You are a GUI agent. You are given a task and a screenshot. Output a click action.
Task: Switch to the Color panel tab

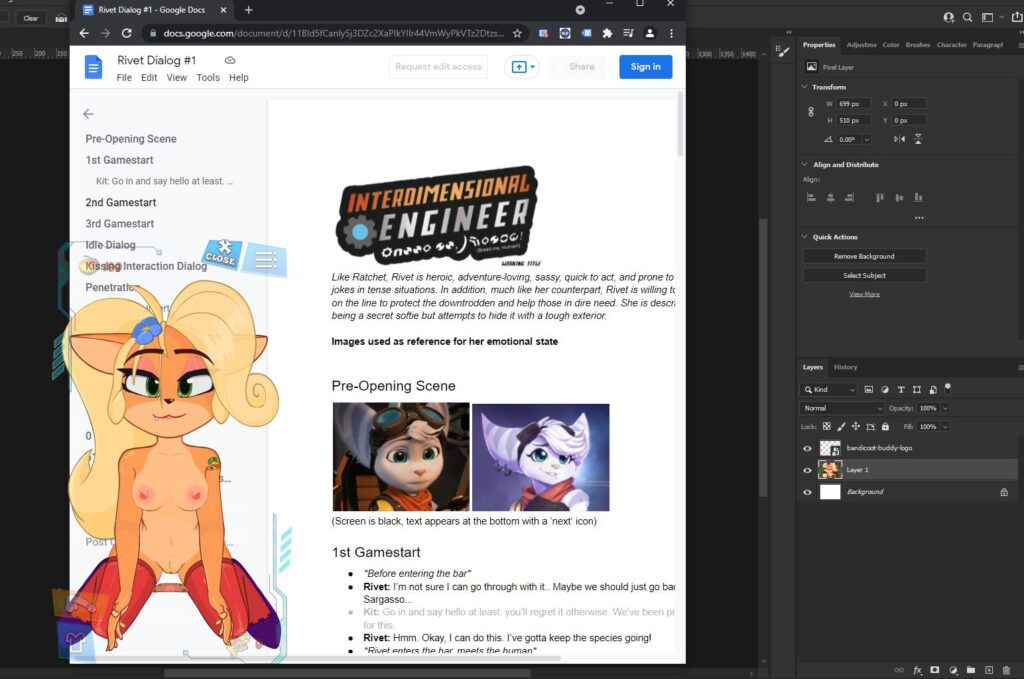[891, 45]
